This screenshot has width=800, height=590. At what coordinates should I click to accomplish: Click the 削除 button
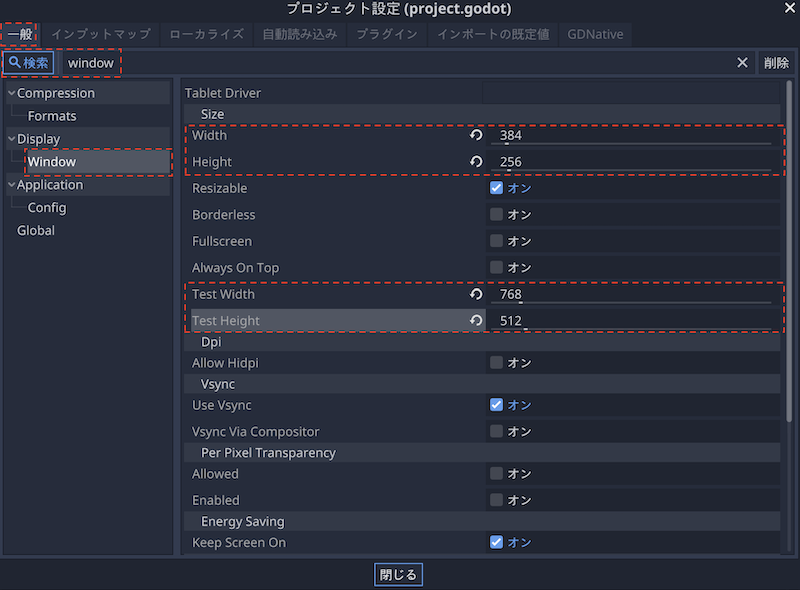(776, 63)
